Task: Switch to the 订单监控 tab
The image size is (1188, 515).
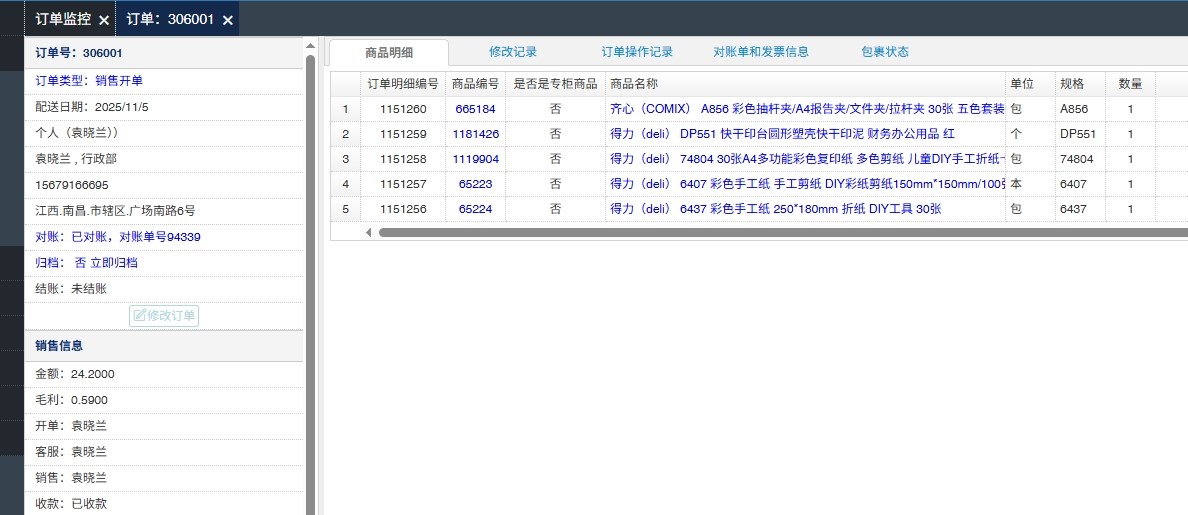Action: 62,19
